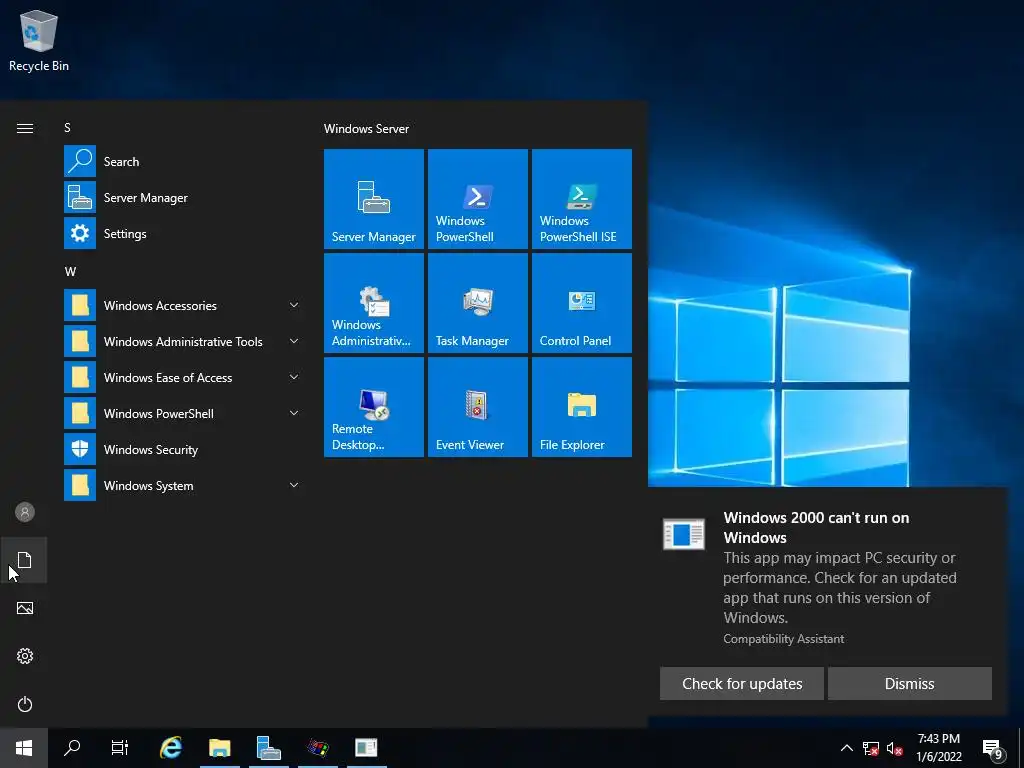Click Check for updates in the notification
Screen dimensions: 1024x768
(x=742, y=683)
